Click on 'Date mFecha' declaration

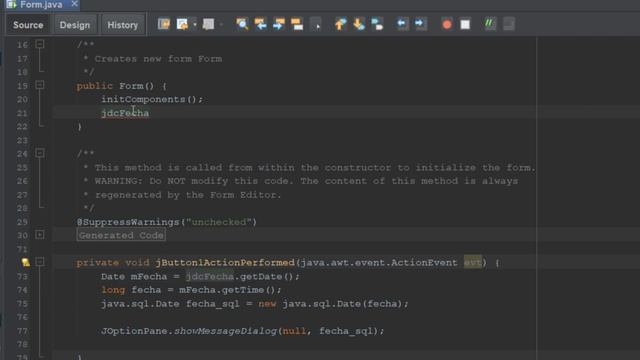click(134, 276)
